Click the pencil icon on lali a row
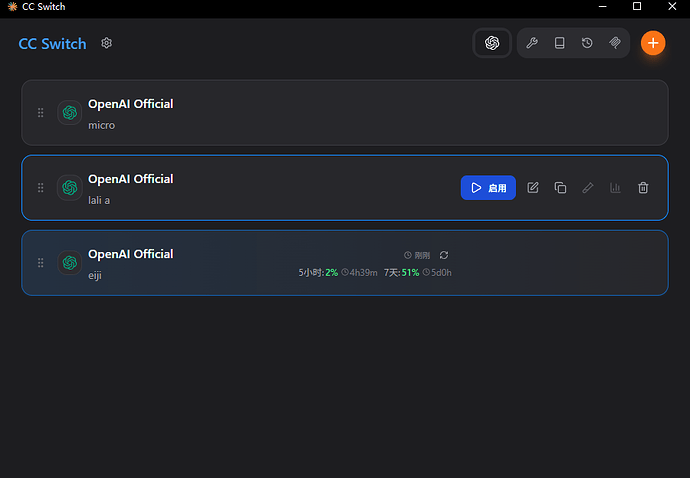Image resolution: width=690 pixels, height=478 pixels. pyautogui.click(x=588, y=188)
